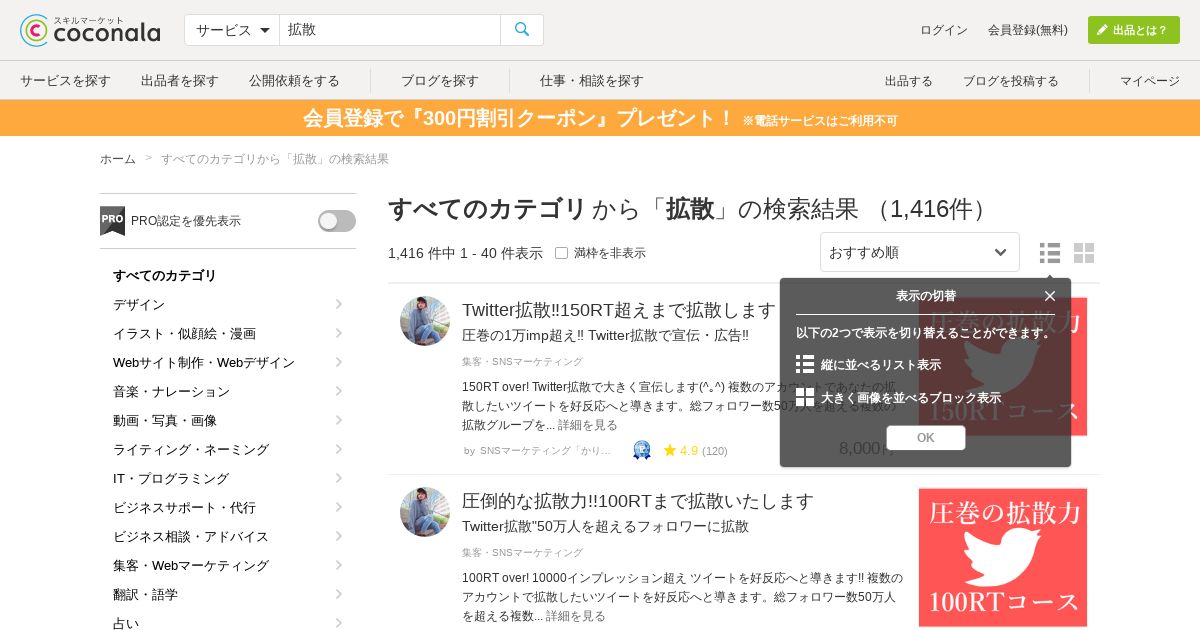Click seller name SNSマーケティング「かり...
This screenshot has height=630, width=1200.
[x=545, y=451]
